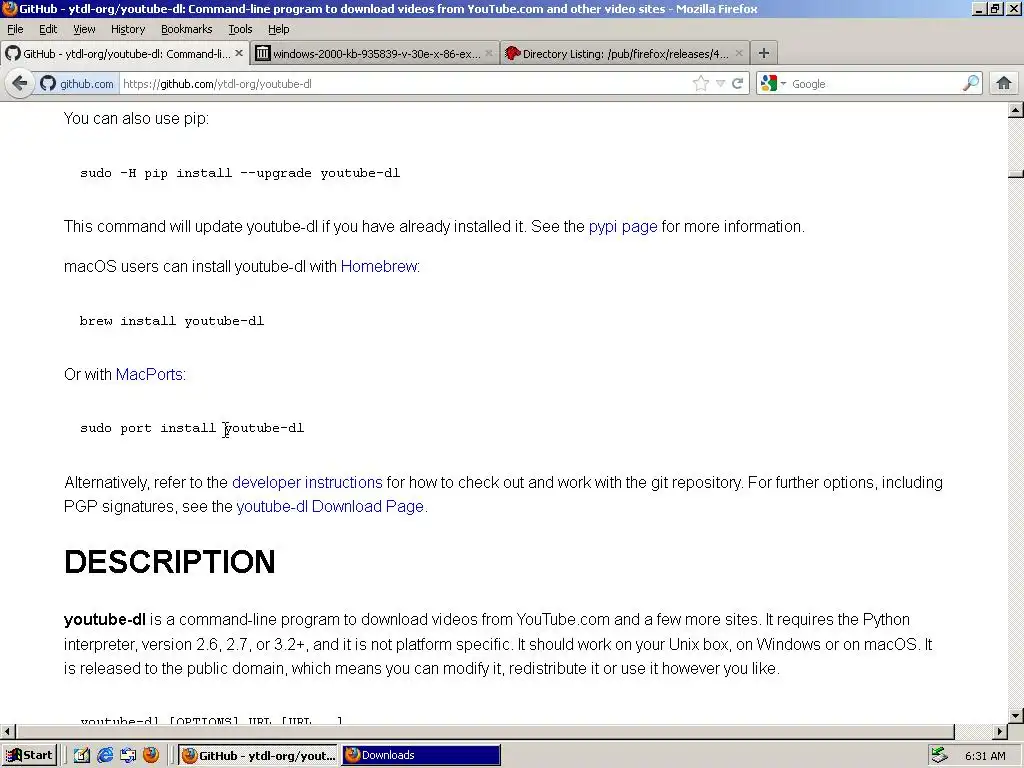Screen dimensions: 1024x768
Task: Click the horizontal scrollbar left arrow
Action: coord(8,731)
